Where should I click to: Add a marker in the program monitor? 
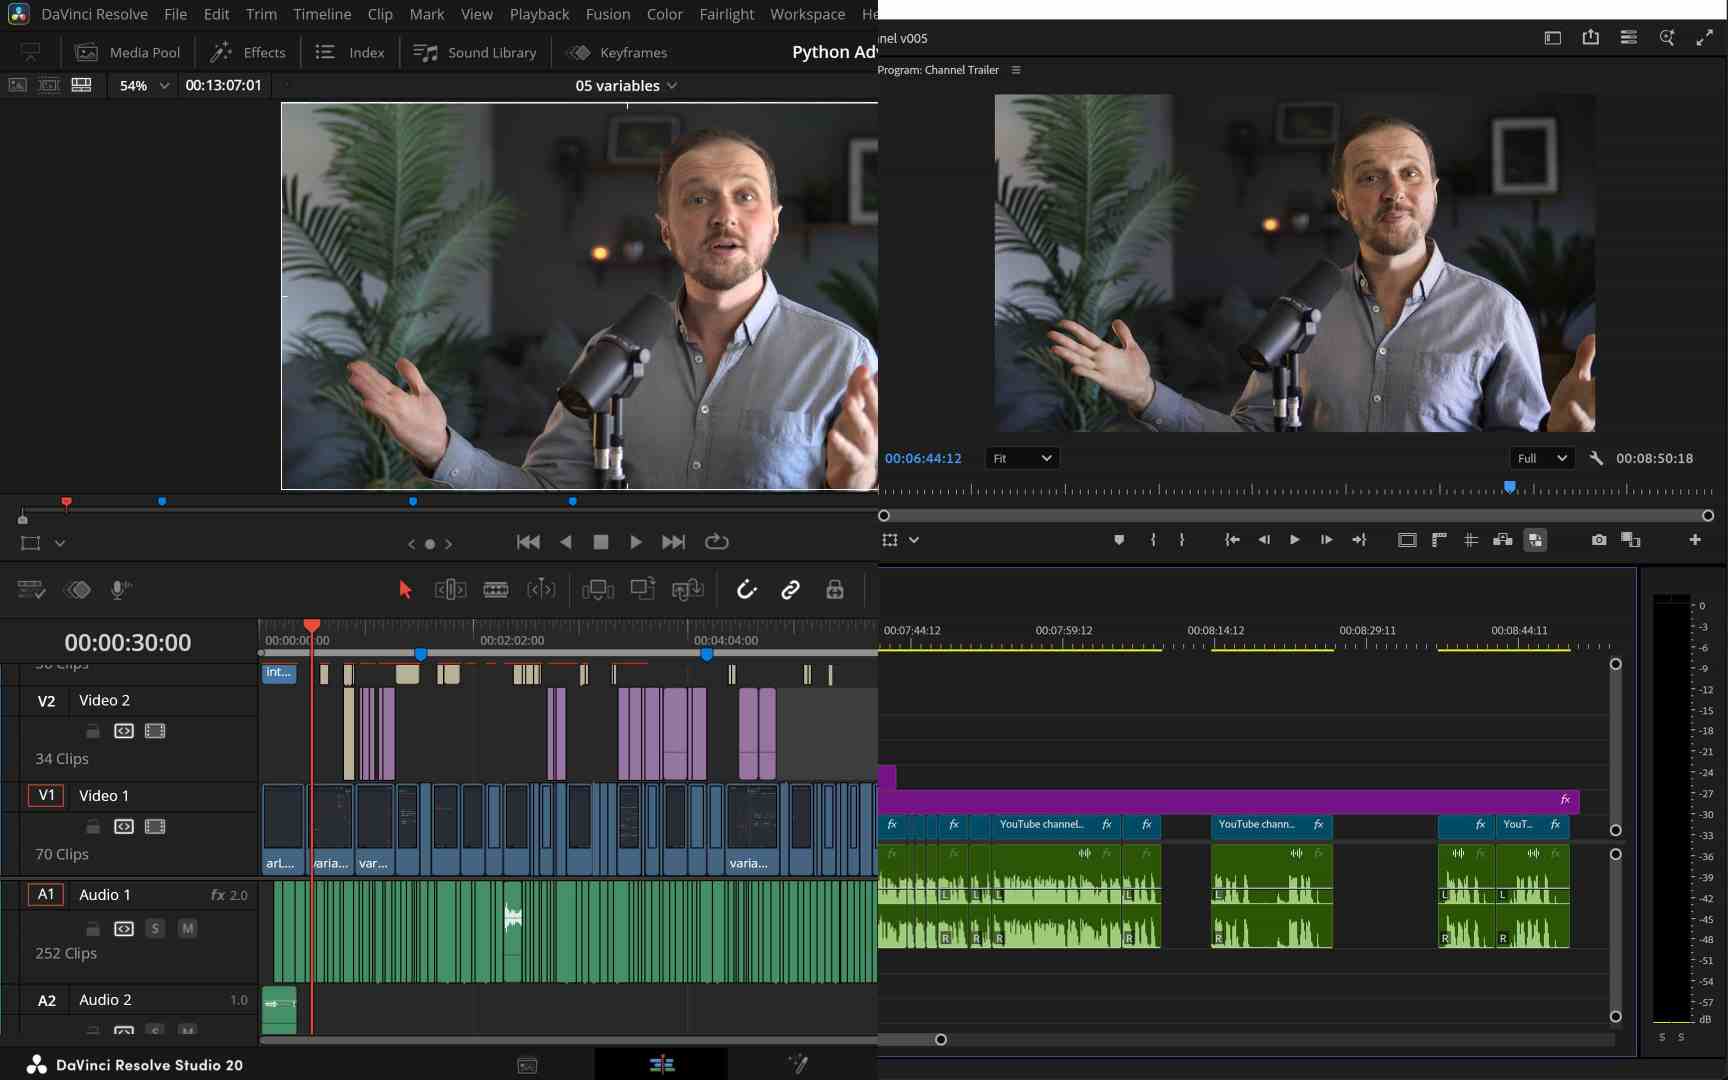(1119, 539)
